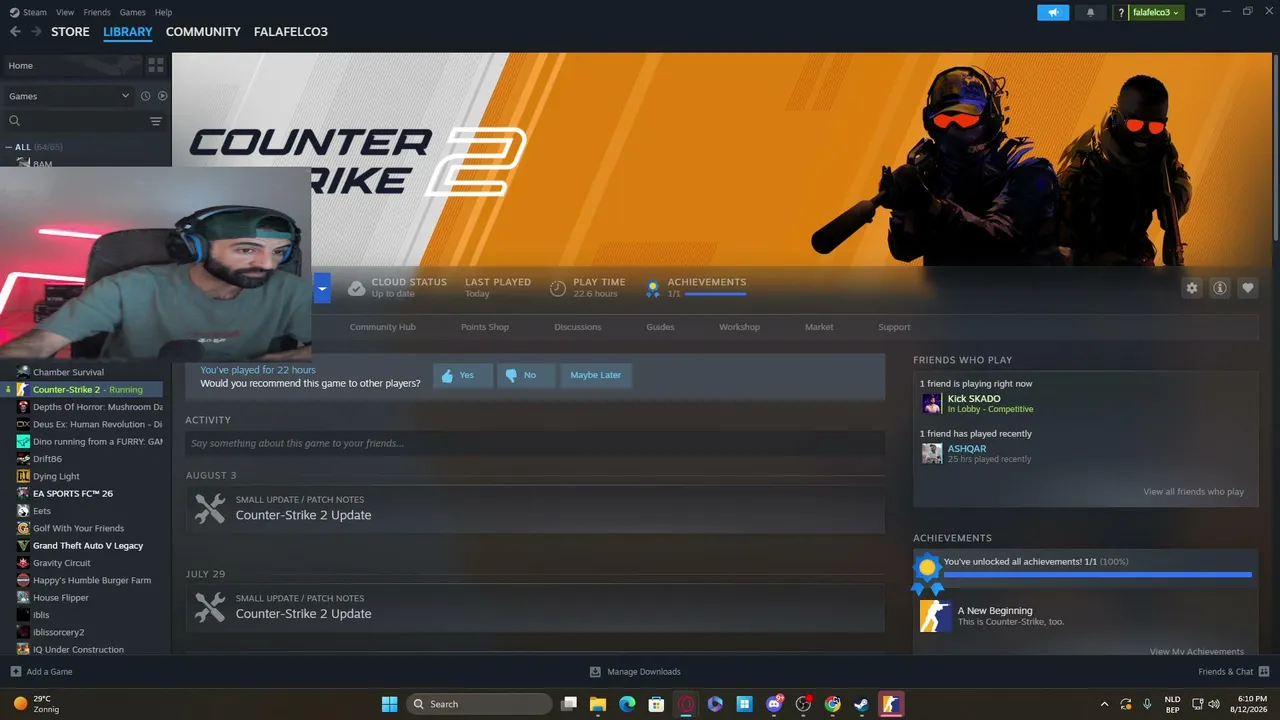Open the FALAFELCO3 profile tab

tap(291, 32)
